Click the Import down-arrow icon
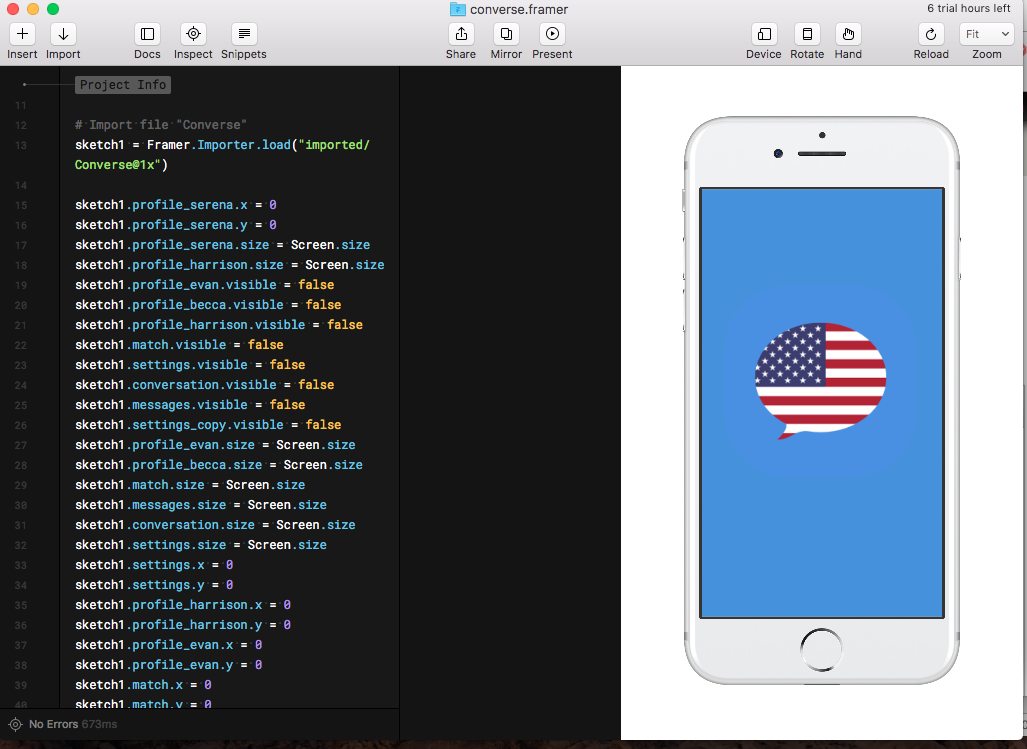 click(x=64, y=33)
